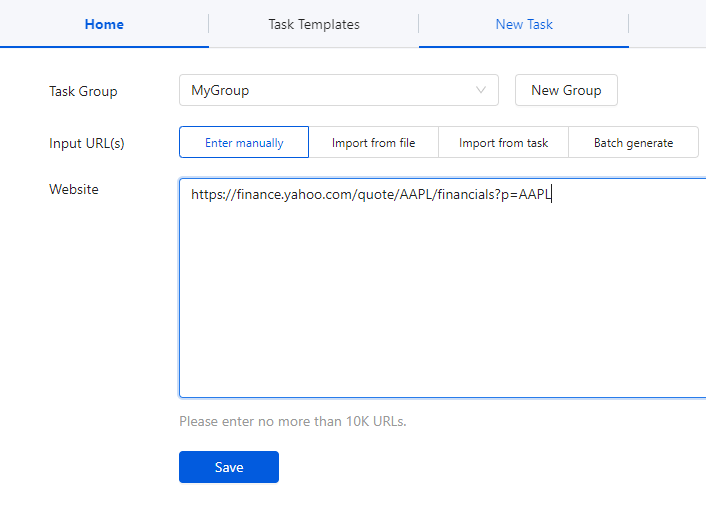This screenshot has height=505, width=706.
Task: Open the Home tab
Action: click(104, 24)
